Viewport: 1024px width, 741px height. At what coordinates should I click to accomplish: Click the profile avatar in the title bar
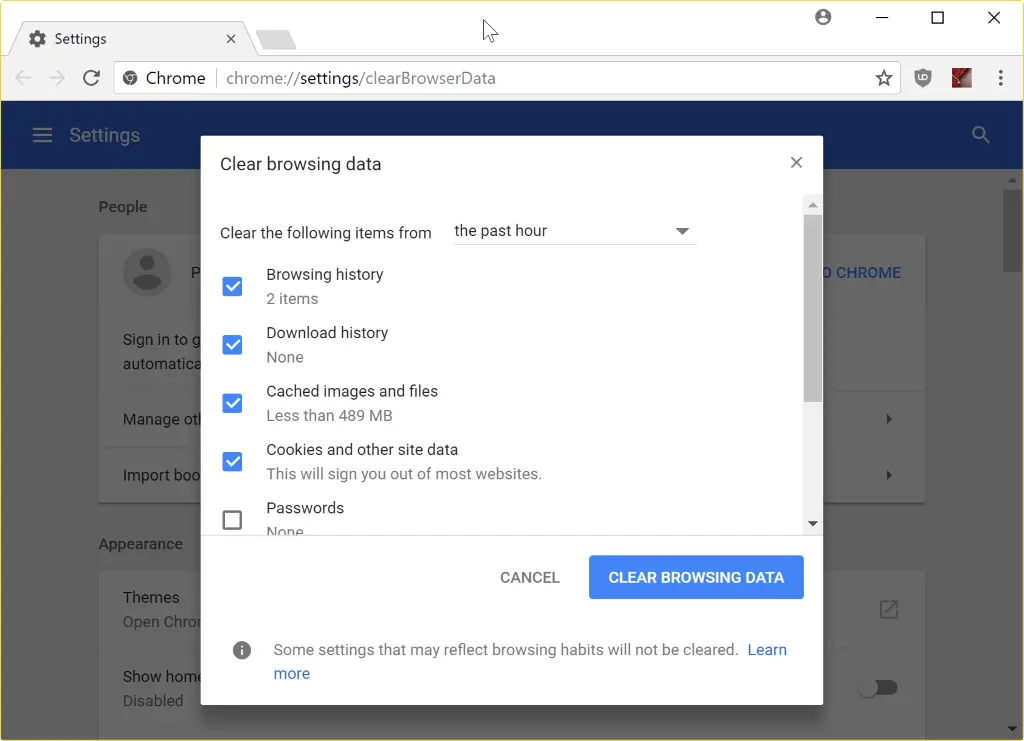click(x=823, y=16)
